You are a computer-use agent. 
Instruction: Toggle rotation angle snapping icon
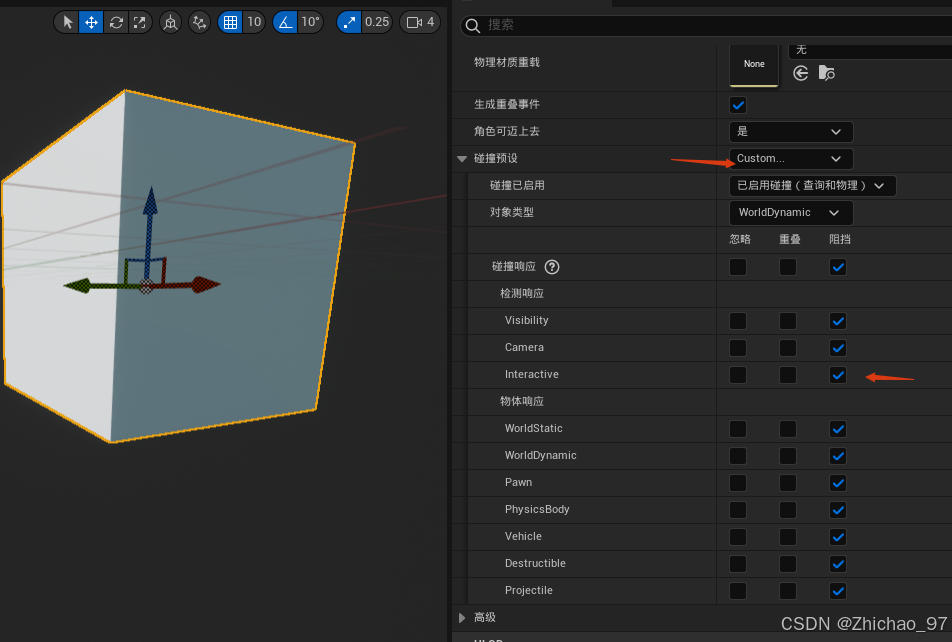(285, 22)
